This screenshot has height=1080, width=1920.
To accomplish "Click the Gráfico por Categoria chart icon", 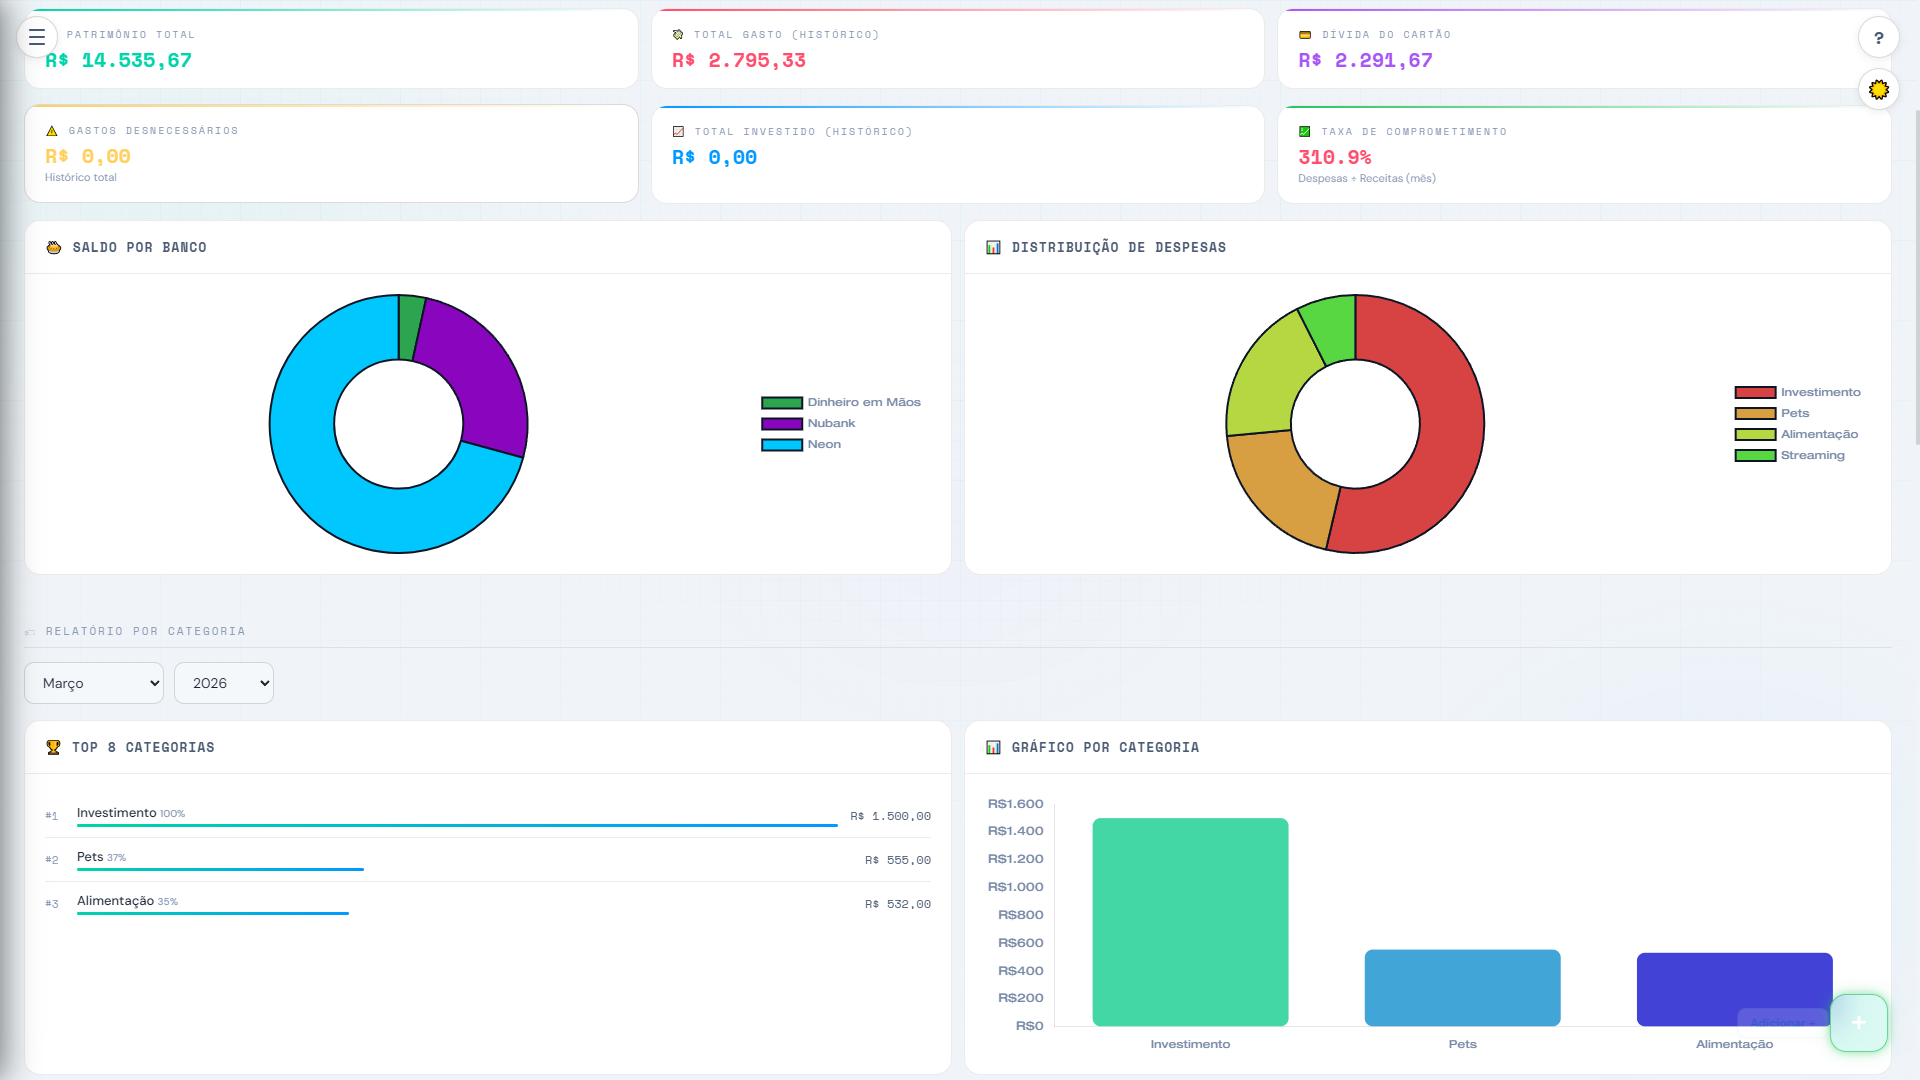I will [x=993, y=747].
